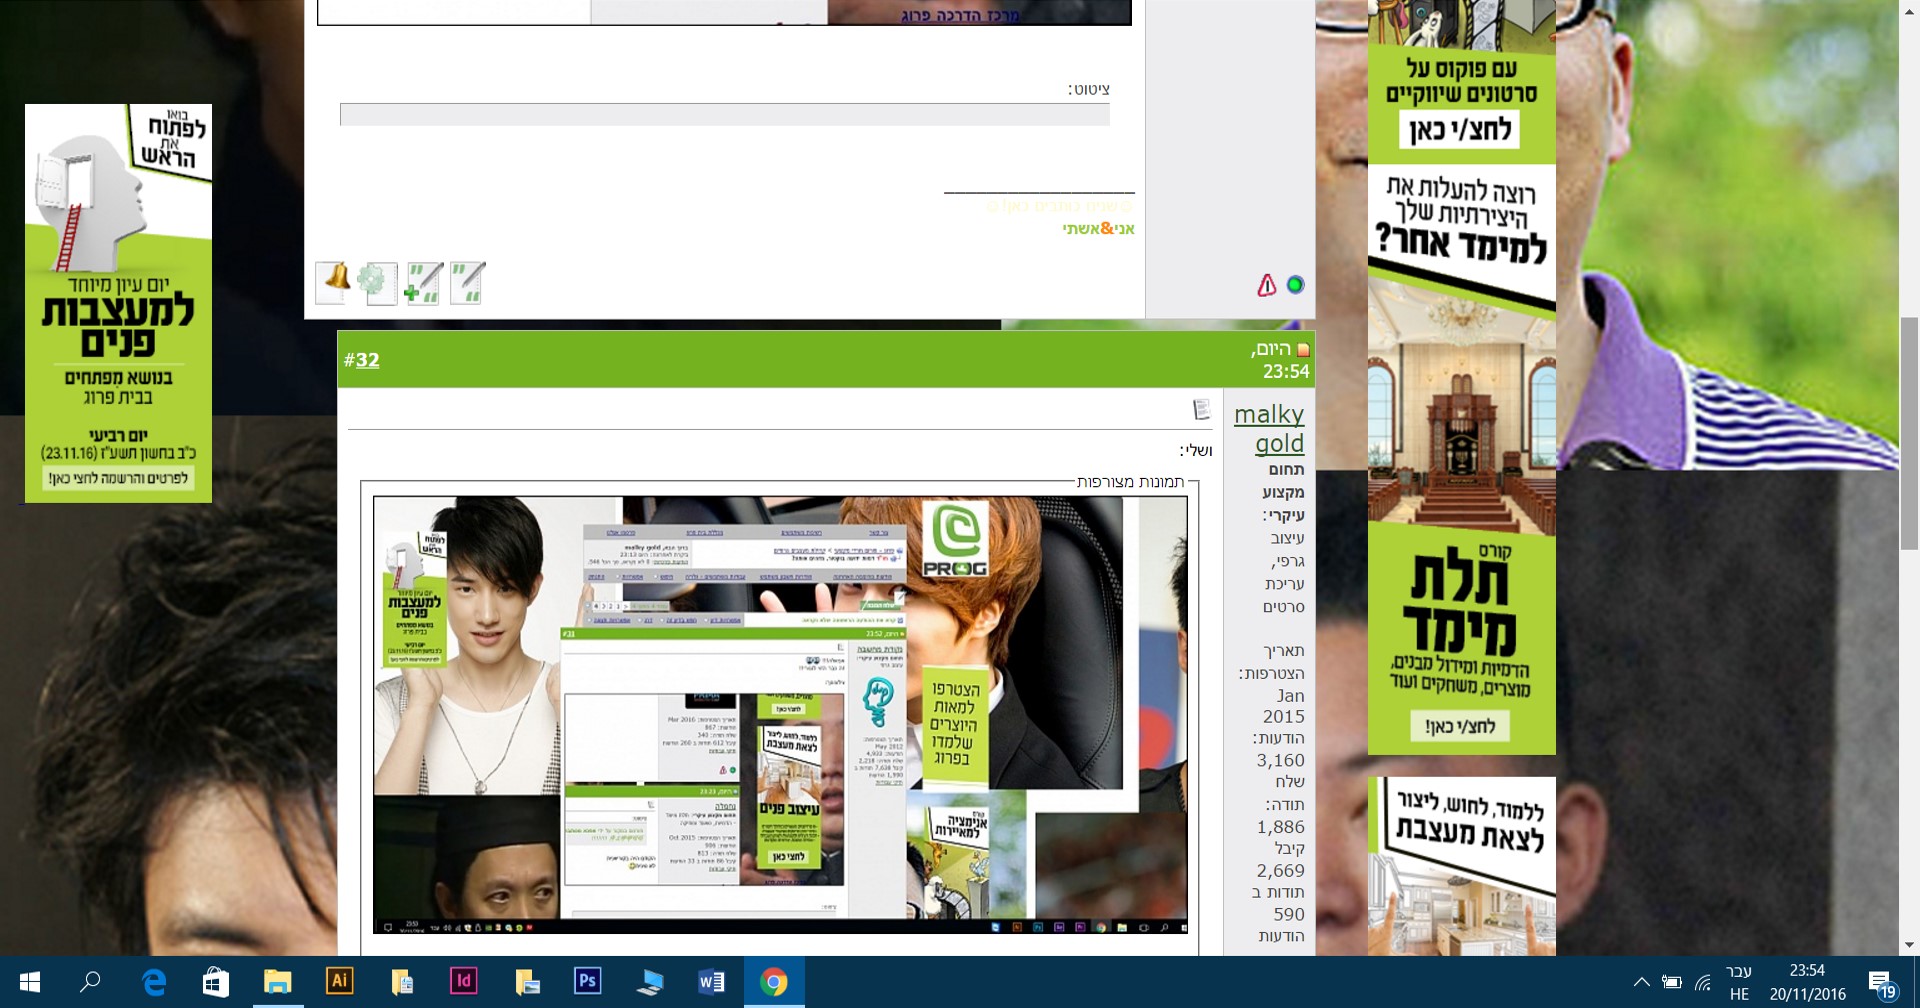Click the thanks-received count '2,669'
1920x1008 pixels.
(x=1280, y=871)
